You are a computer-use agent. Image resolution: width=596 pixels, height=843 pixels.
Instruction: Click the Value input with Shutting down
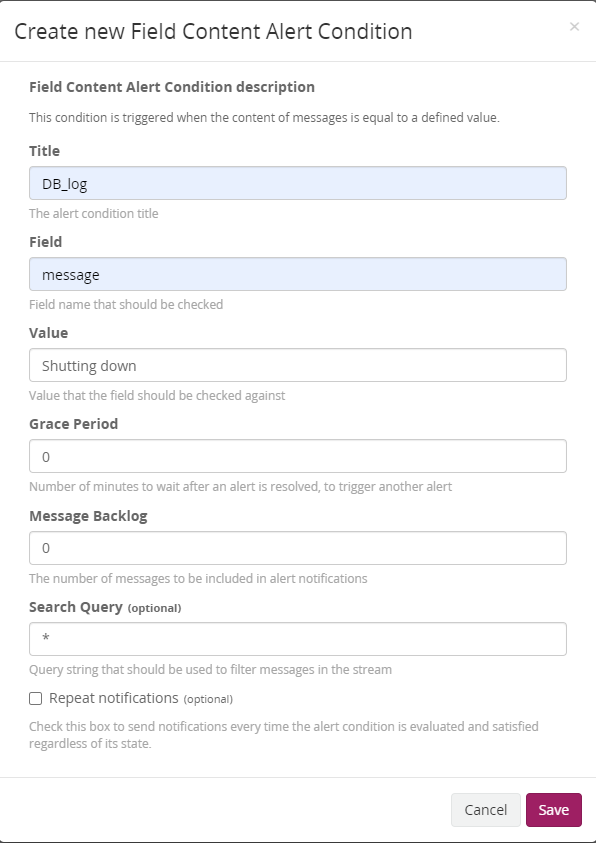(298, 365)
